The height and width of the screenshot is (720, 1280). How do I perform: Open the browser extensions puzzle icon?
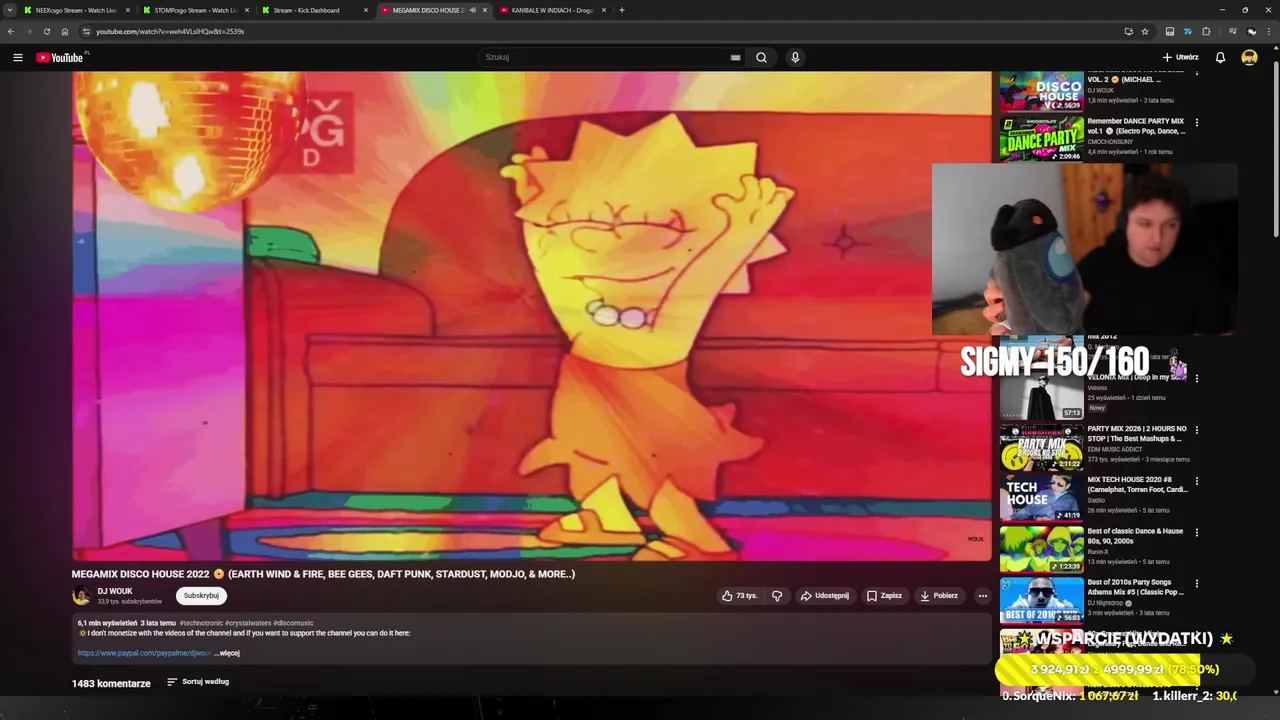point(1206,31)
